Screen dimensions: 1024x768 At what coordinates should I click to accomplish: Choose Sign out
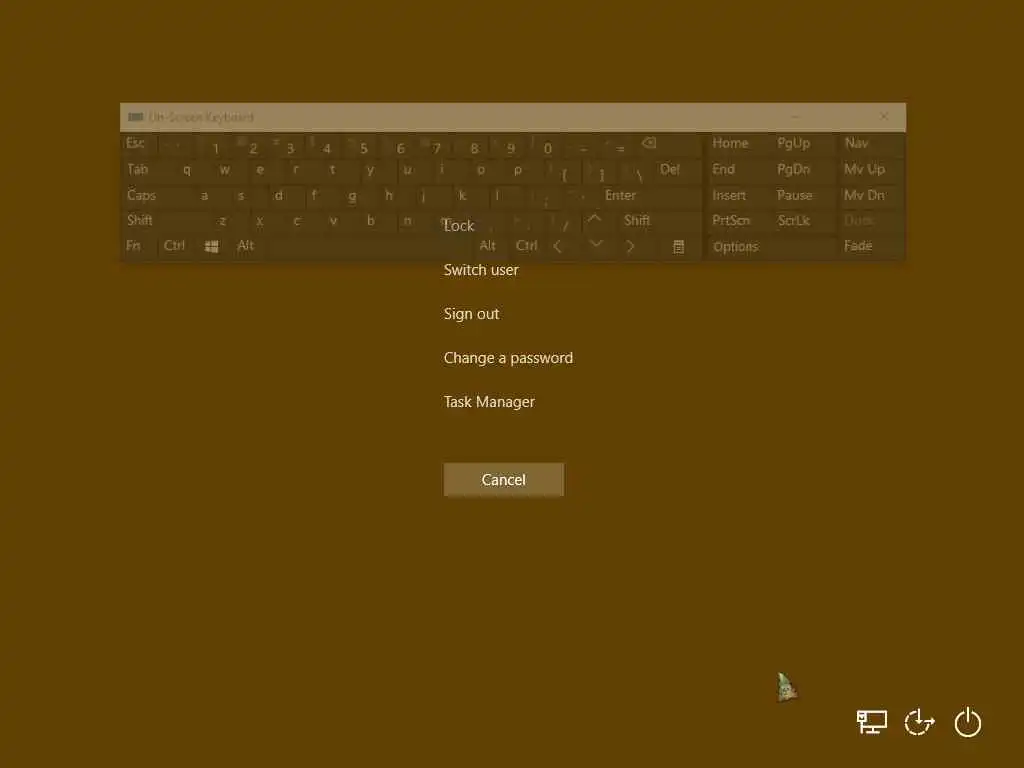(x=472, y=314)
